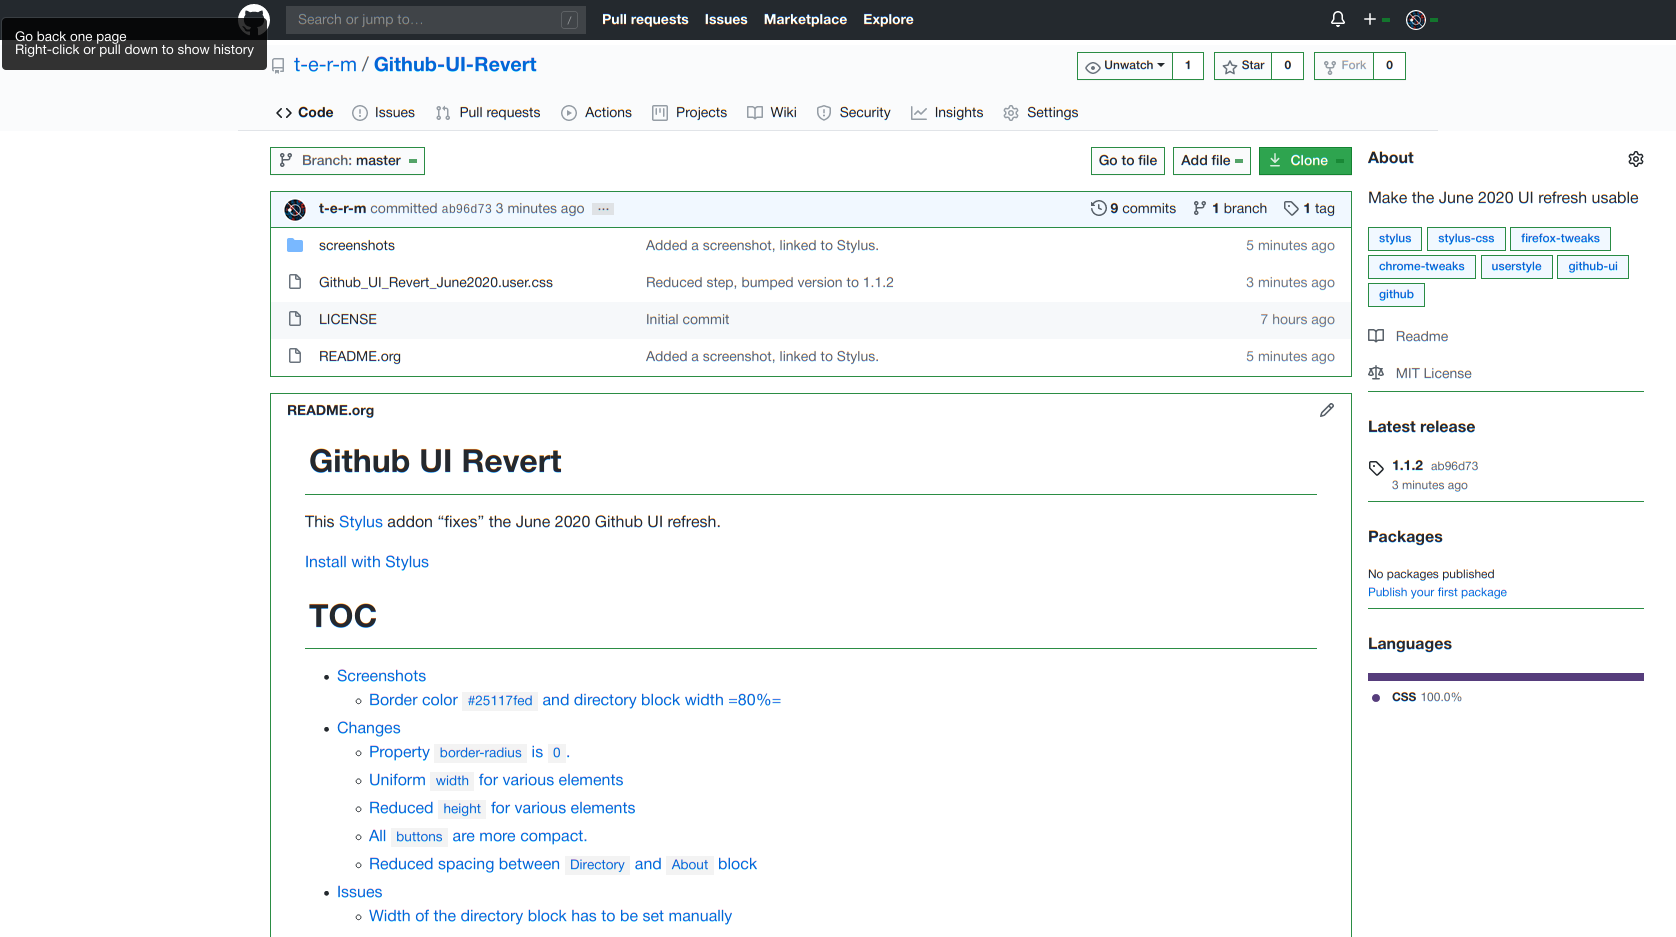Jump to Screenshots section in TOC
This screenshot has width=1676, height=937.
click(x=381, y=677)
